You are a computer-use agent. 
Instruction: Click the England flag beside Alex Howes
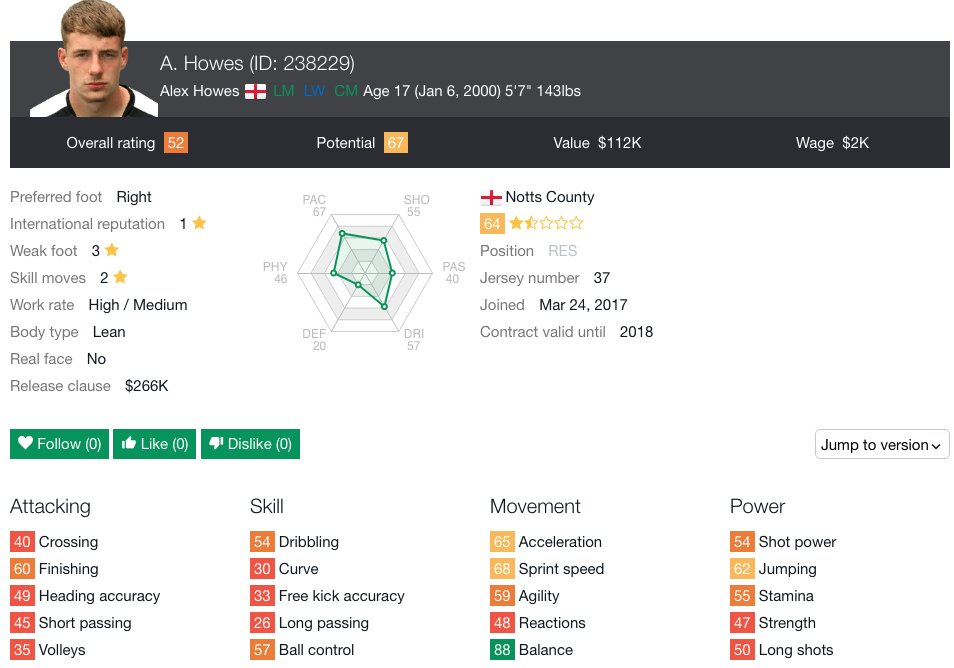pyautogui.click(x=256, y=91)
